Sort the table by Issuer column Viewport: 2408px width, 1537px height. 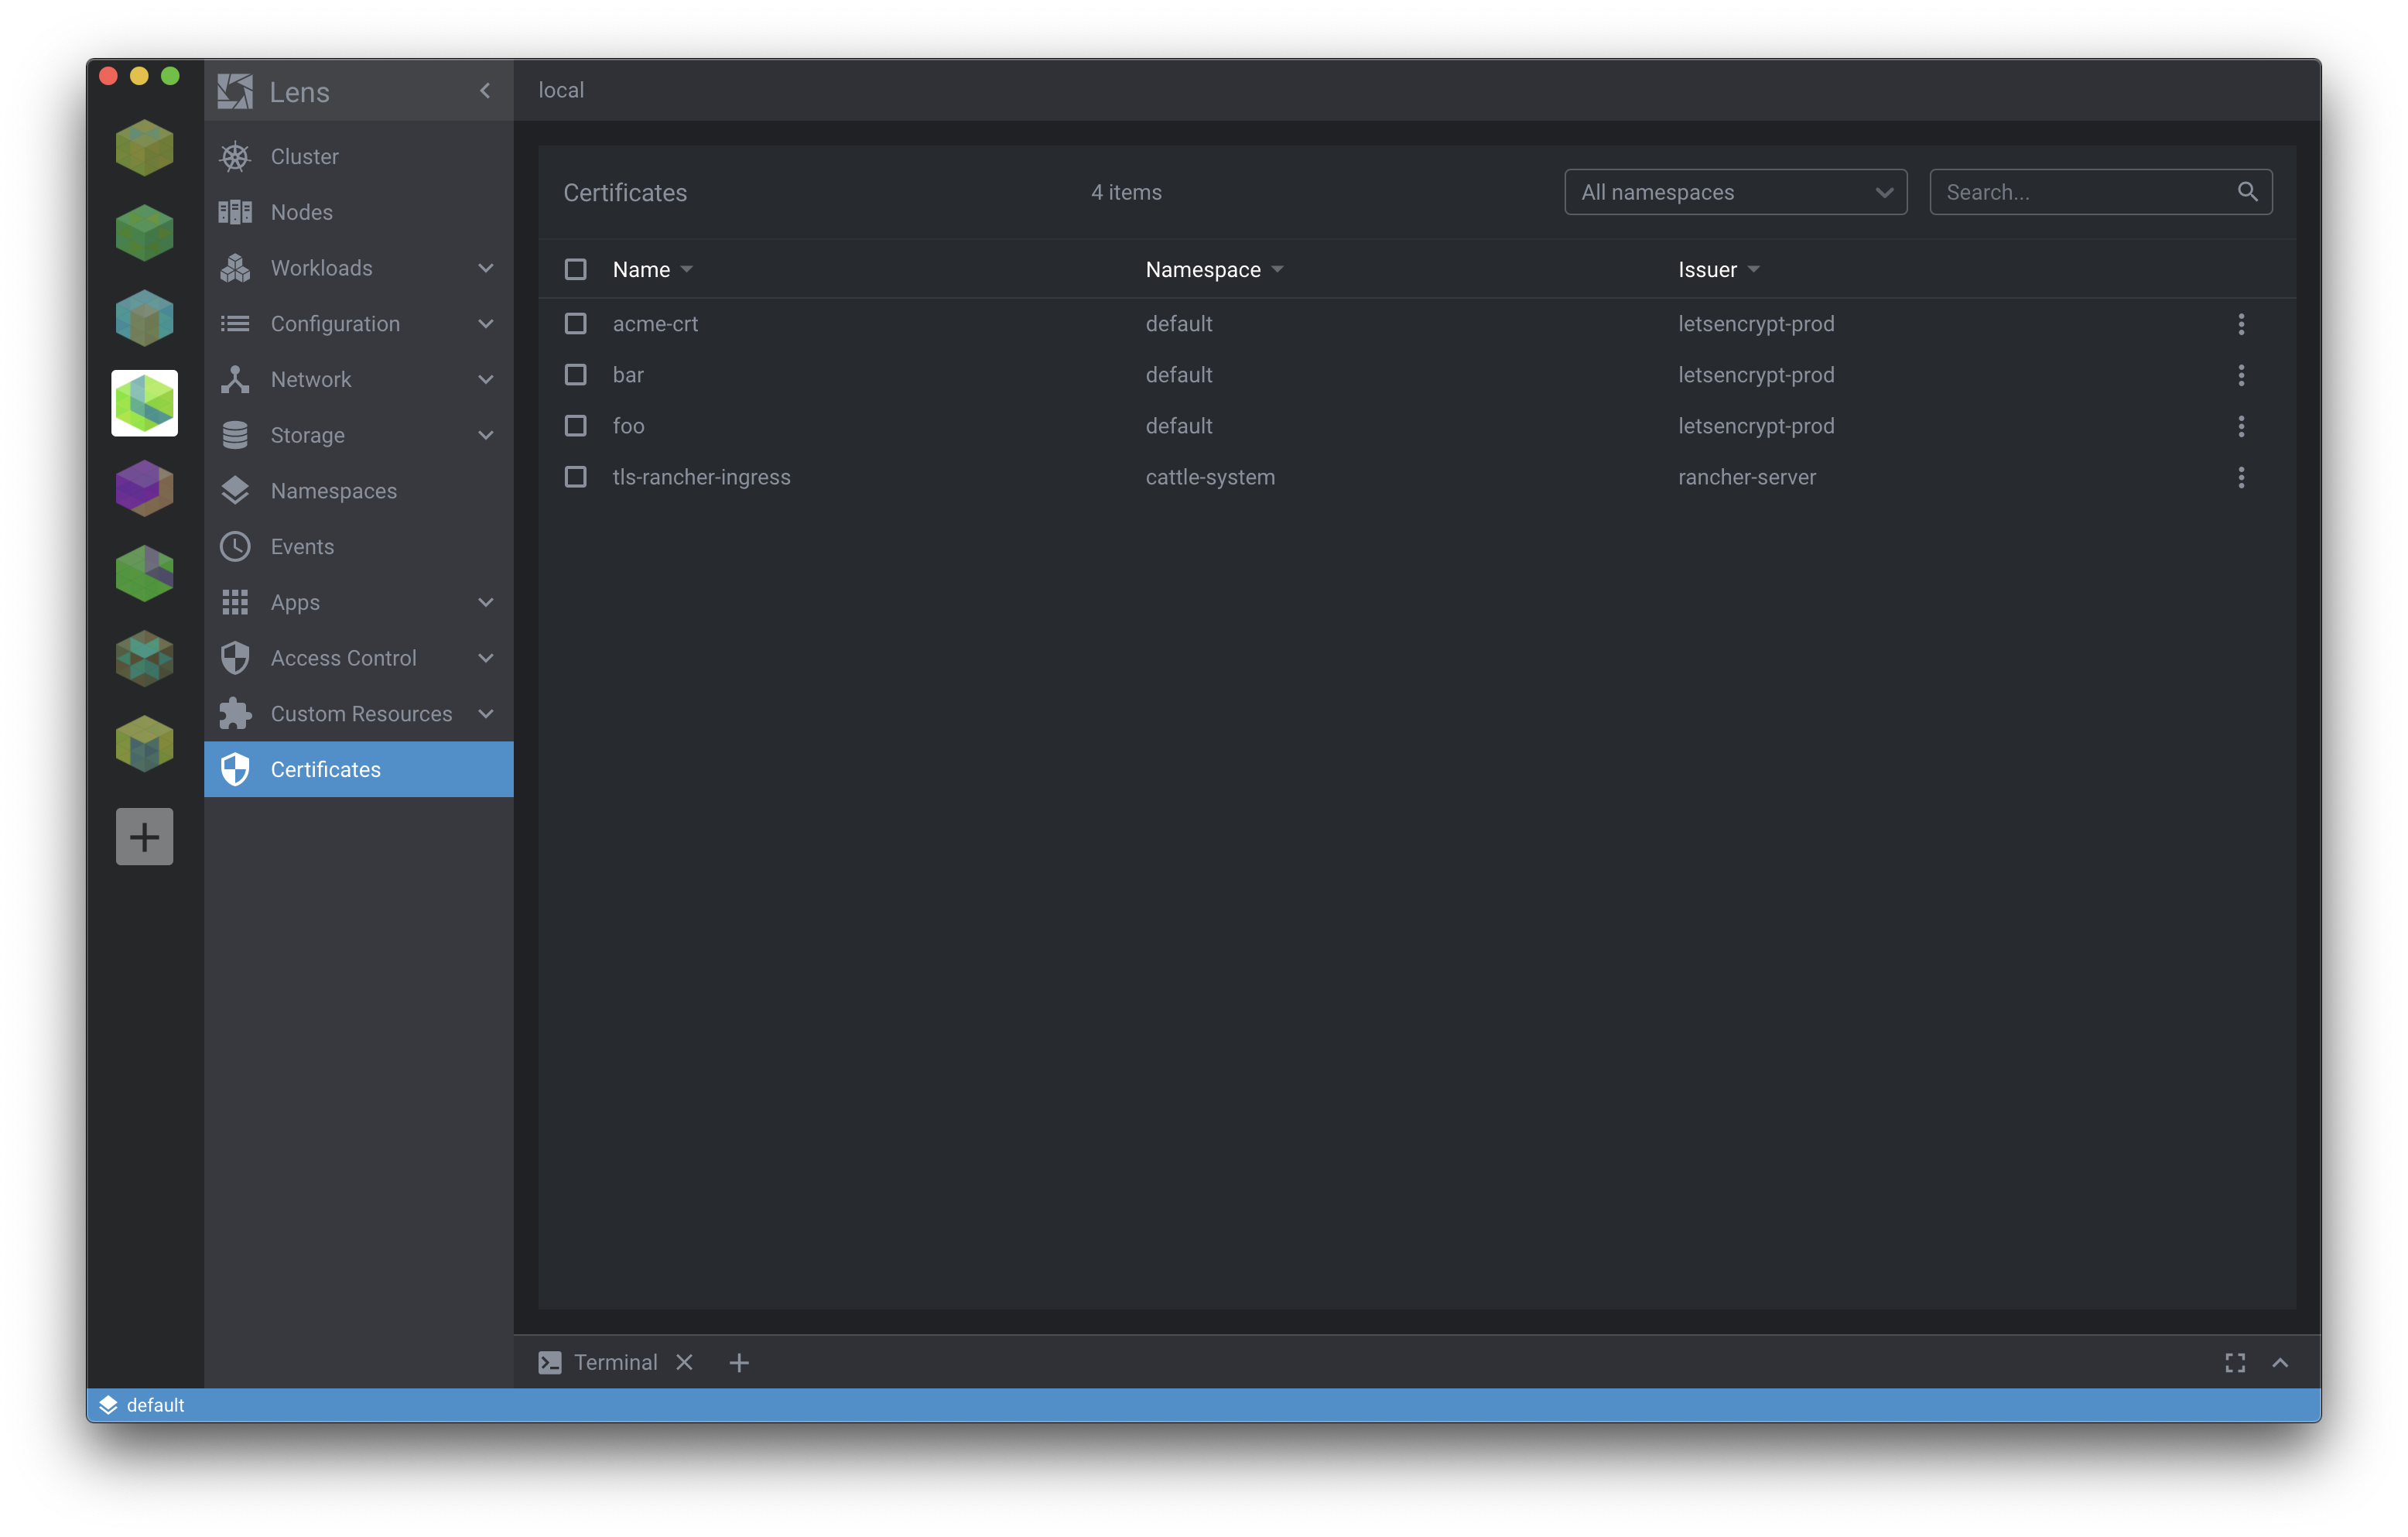click(1708, 270)
